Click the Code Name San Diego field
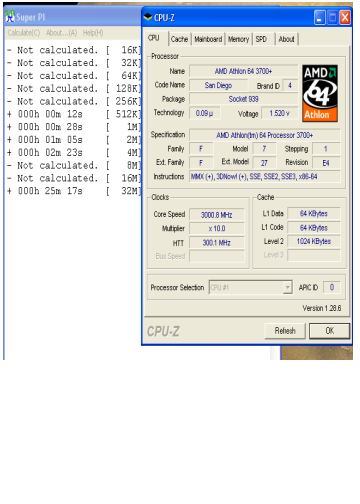Image resolution: width=360 pixels, height=504 pixels. coord(218,86)
